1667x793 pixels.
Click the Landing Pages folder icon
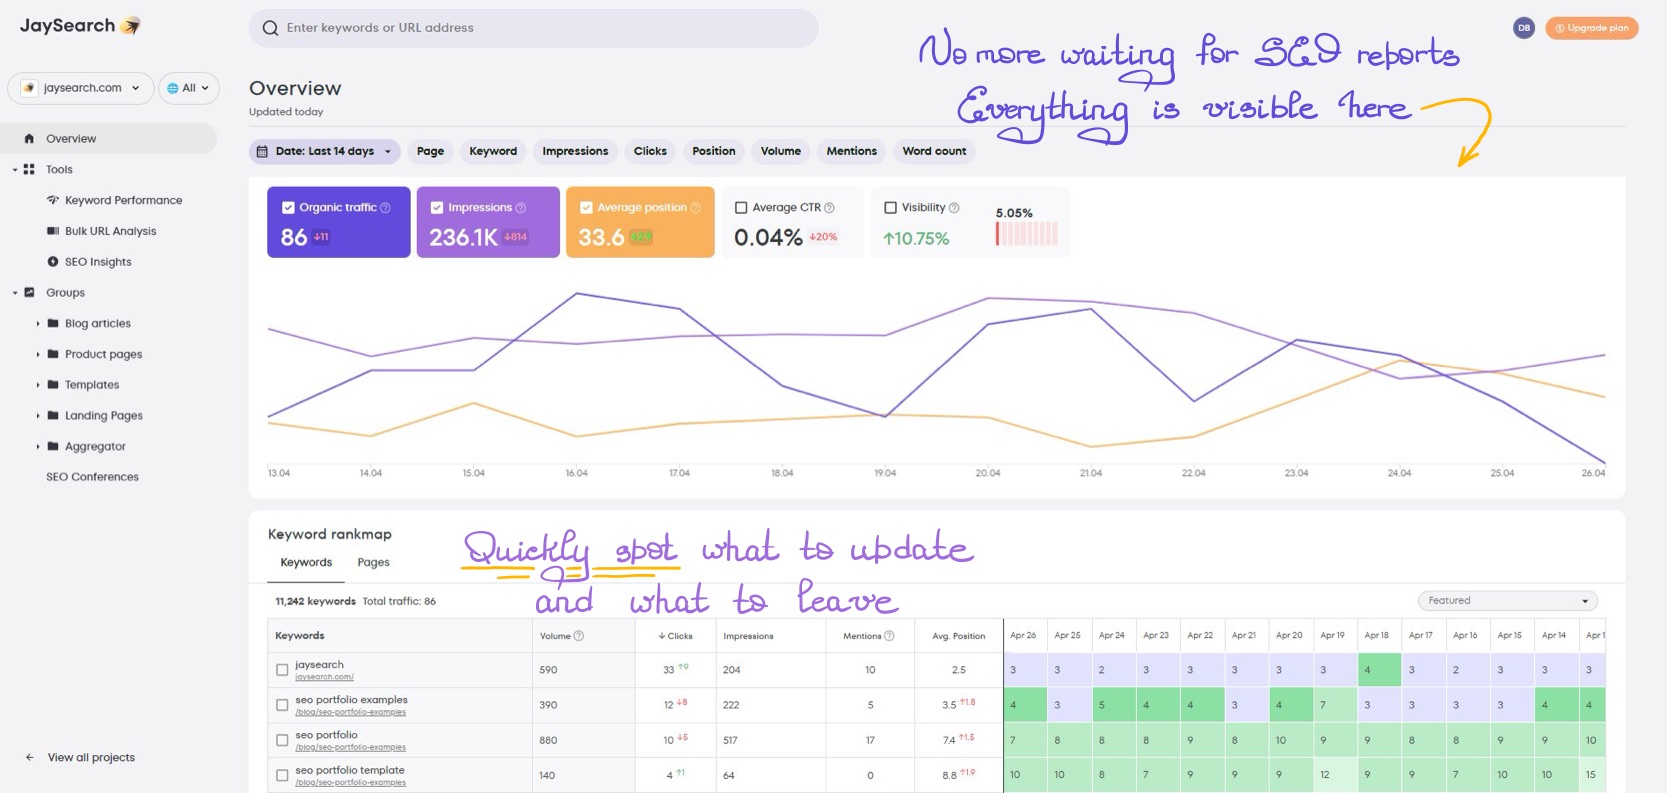point(53,416)
